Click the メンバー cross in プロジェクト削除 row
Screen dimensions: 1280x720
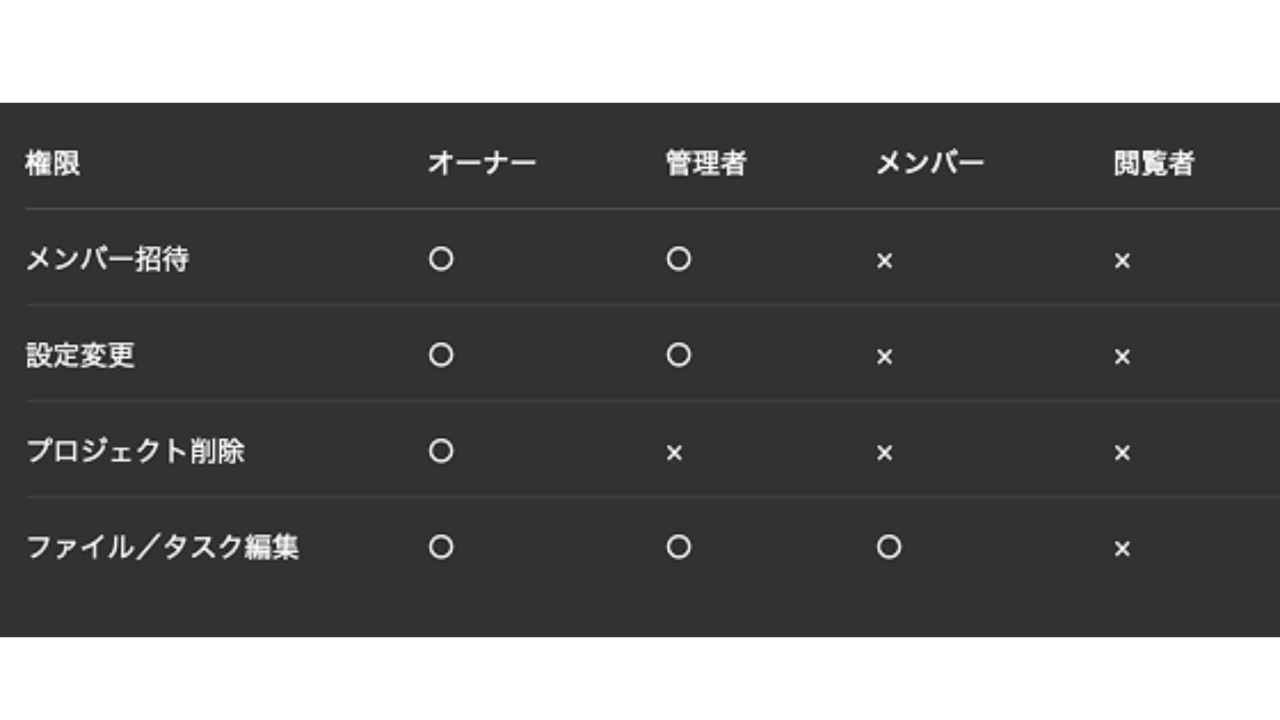point(884,453)
